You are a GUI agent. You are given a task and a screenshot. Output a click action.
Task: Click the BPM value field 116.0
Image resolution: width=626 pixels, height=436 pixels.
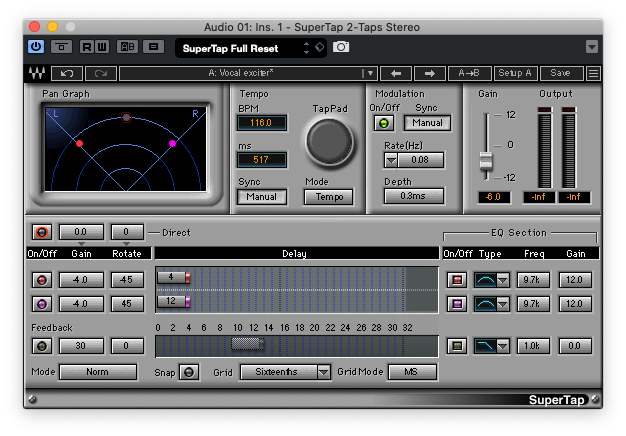tap(261, 123)
